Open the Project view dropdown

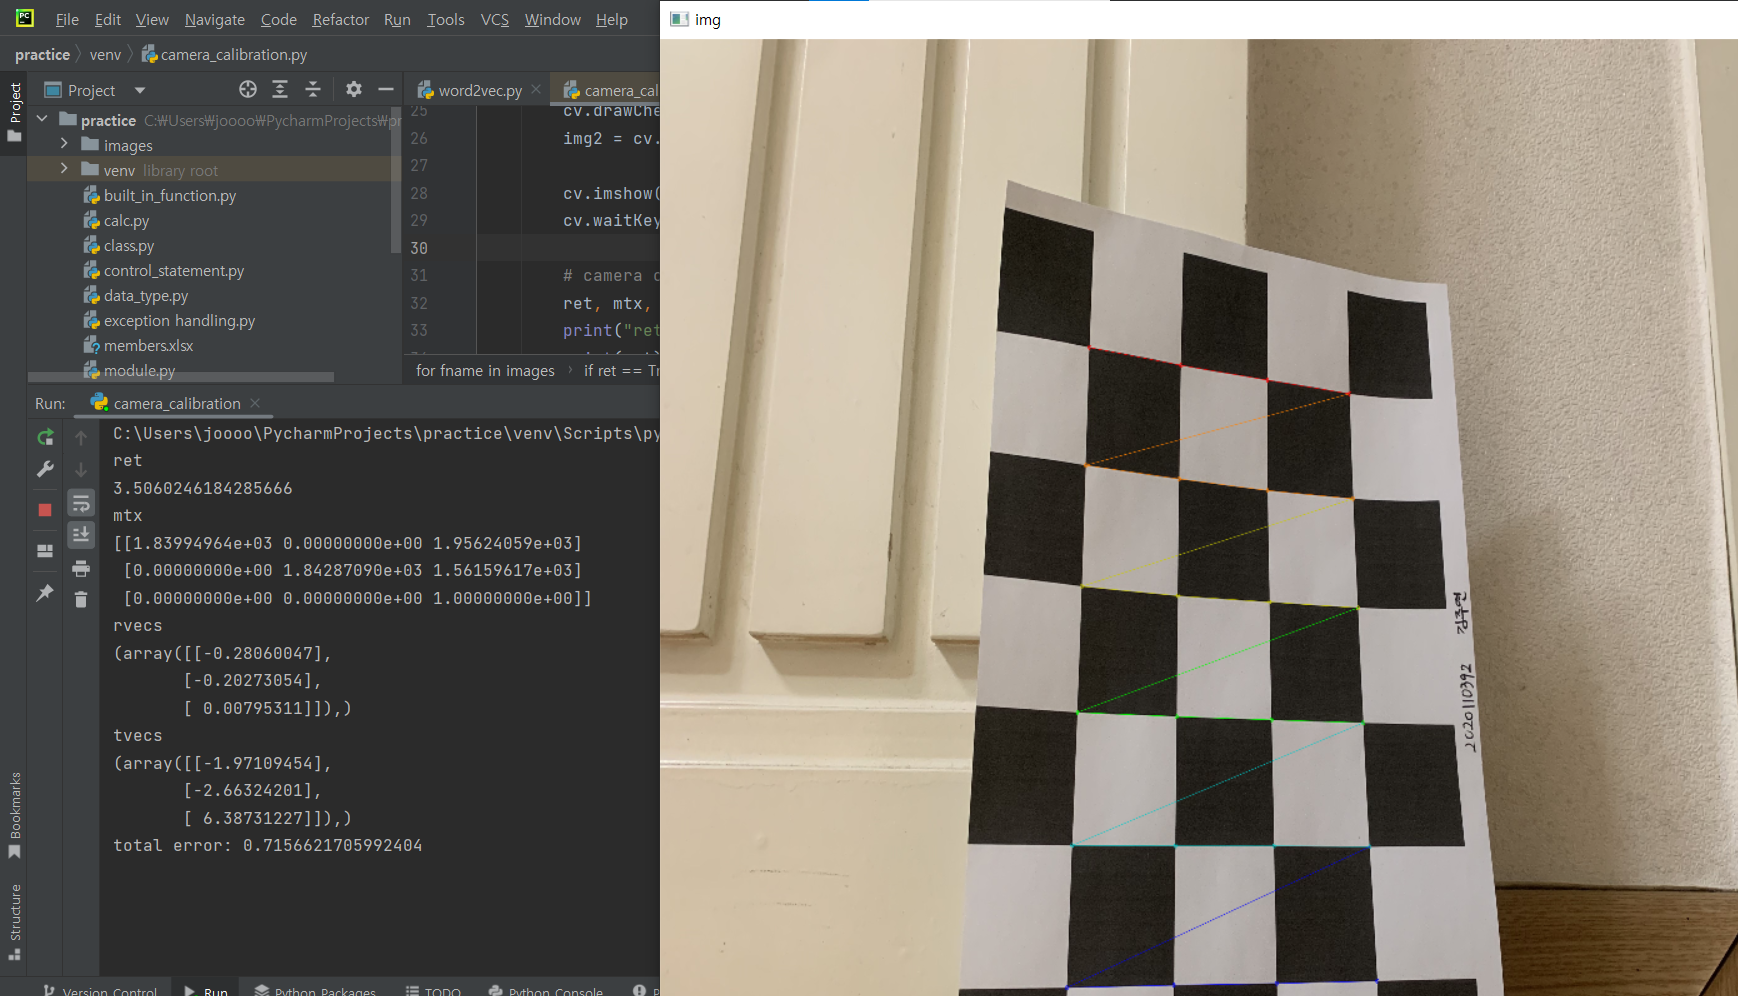138,89
